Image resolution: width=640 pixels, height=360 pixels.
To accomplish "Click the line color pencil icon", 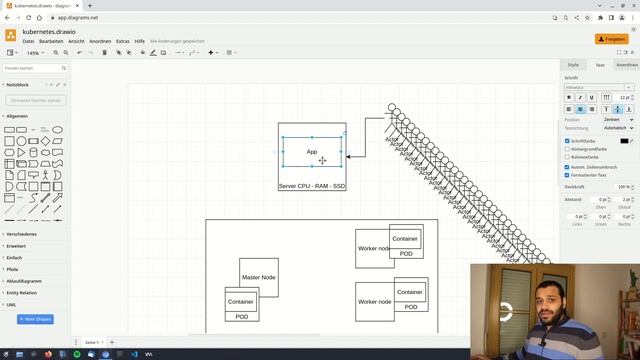I will (x=153, y=53).
